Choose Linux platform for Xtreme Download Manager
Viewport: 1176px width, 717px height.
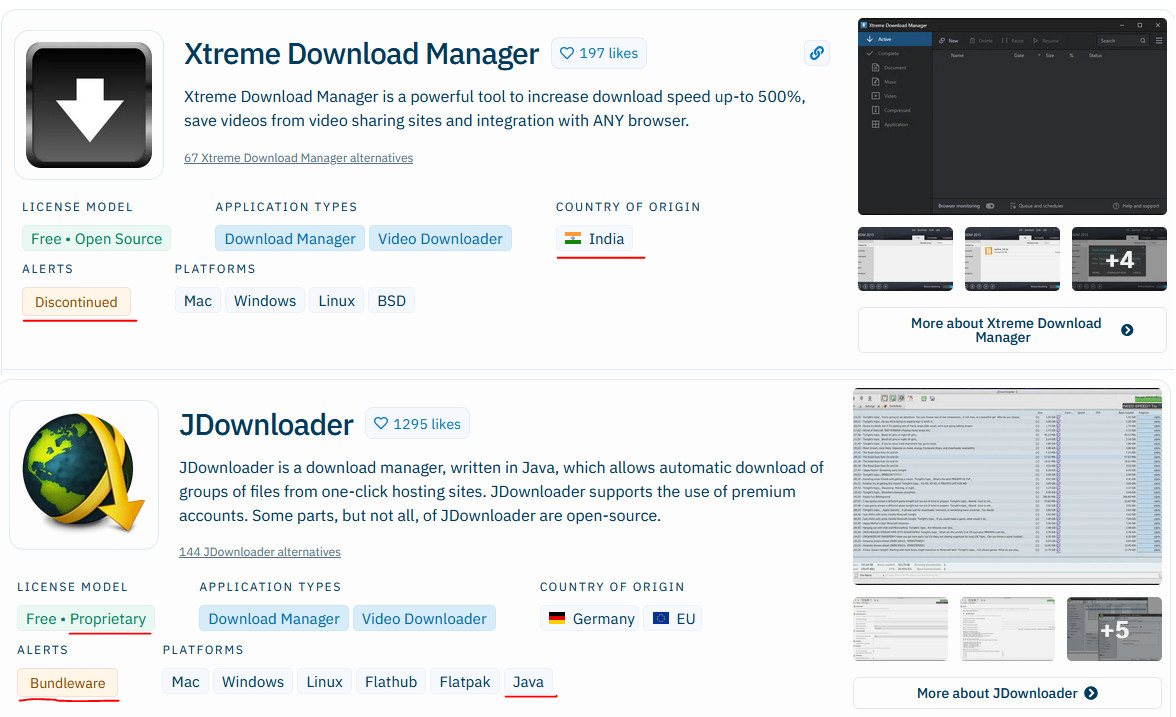tap(337, 301)
